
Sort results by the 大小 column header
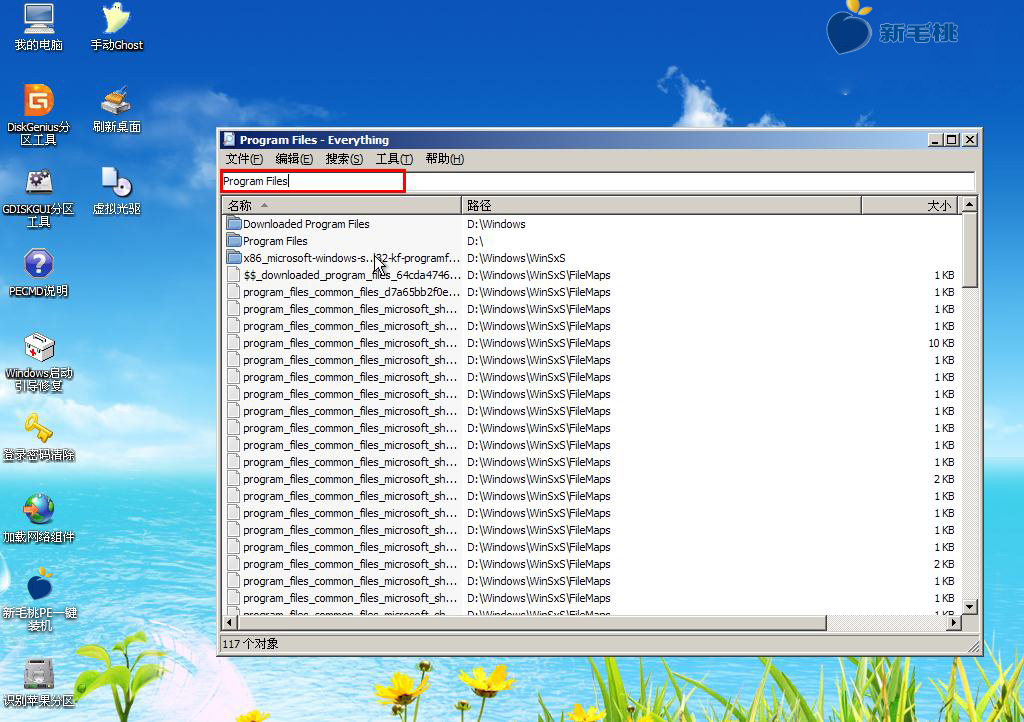click(x=910, y=205)
